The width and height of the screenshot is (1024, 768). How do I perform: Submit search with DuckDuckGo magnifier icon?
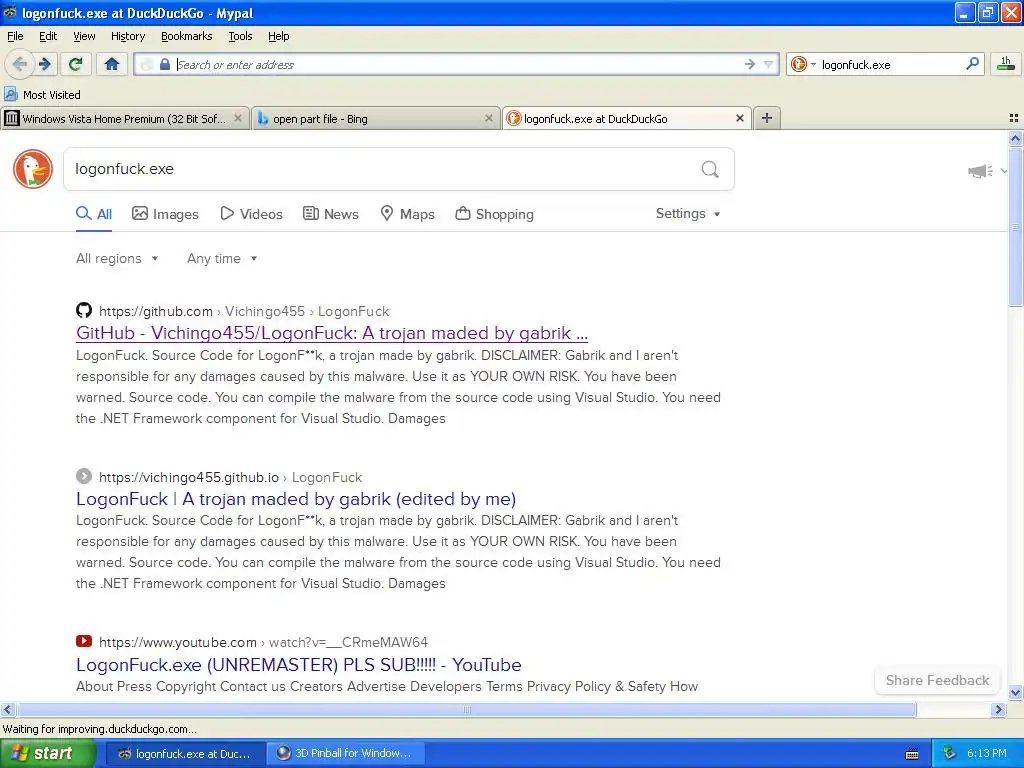point(710,169)
